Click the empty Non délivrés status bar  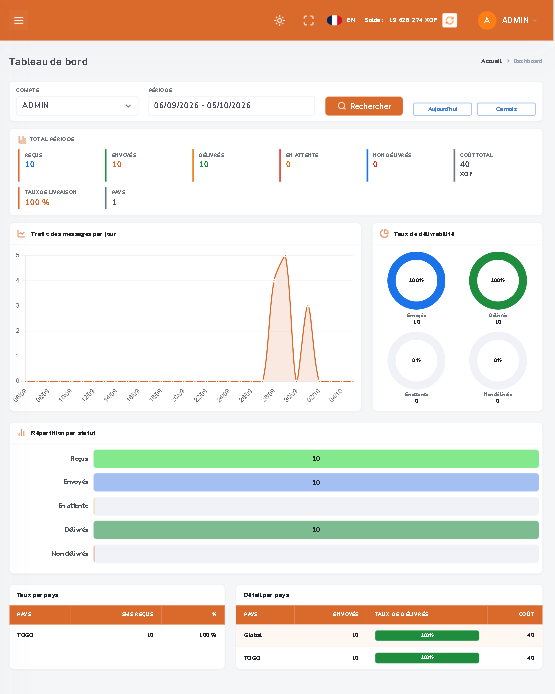(316, 554)
